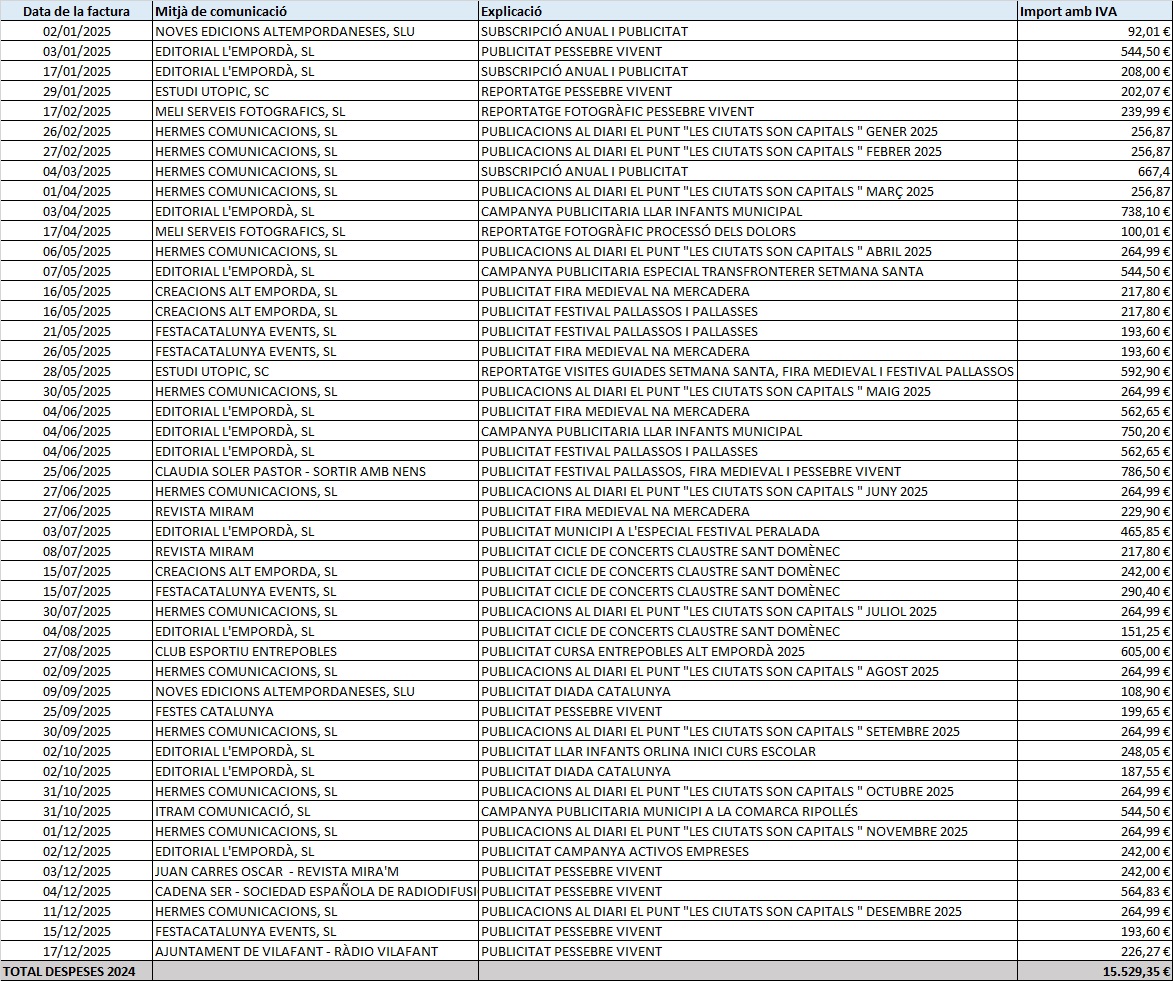The width and height of the screenshot is (1173, 981).
Task: Click the 'CADENA SER - SOCIEDAD ESPAÑOLA' cell
Action: [x=316, y=891]
